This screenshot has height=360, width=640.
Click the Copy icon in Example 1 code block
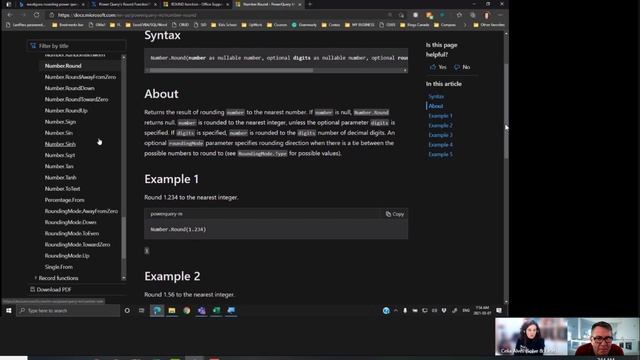[x=388, y=214]
